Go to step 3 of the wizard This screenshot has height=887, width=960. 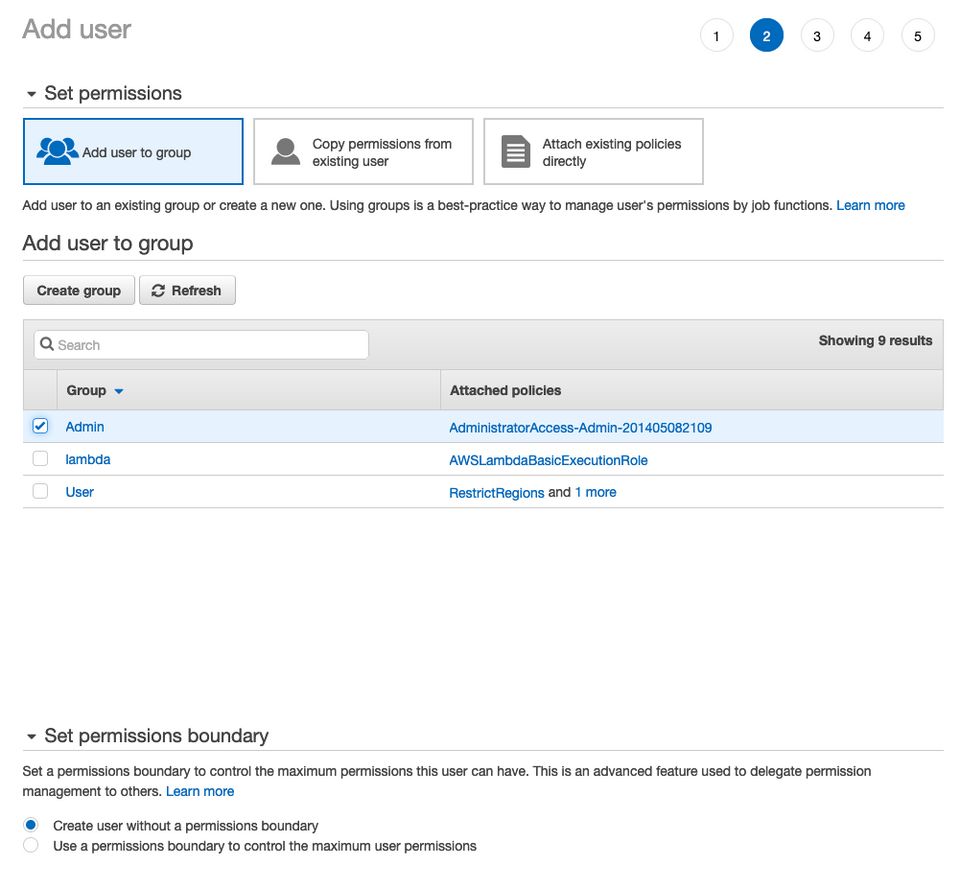pos(817,35)
